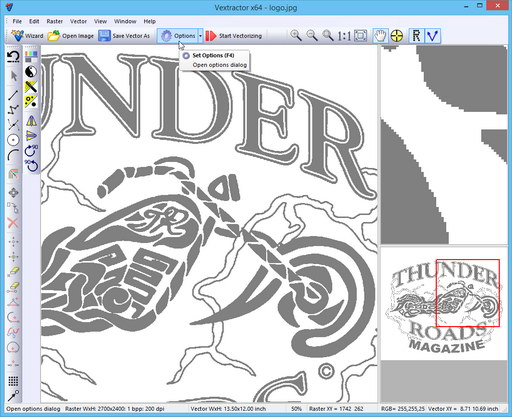512x417 pixels.
Task: Click Vextractor app icon in title bar
Action: (10, 7)
